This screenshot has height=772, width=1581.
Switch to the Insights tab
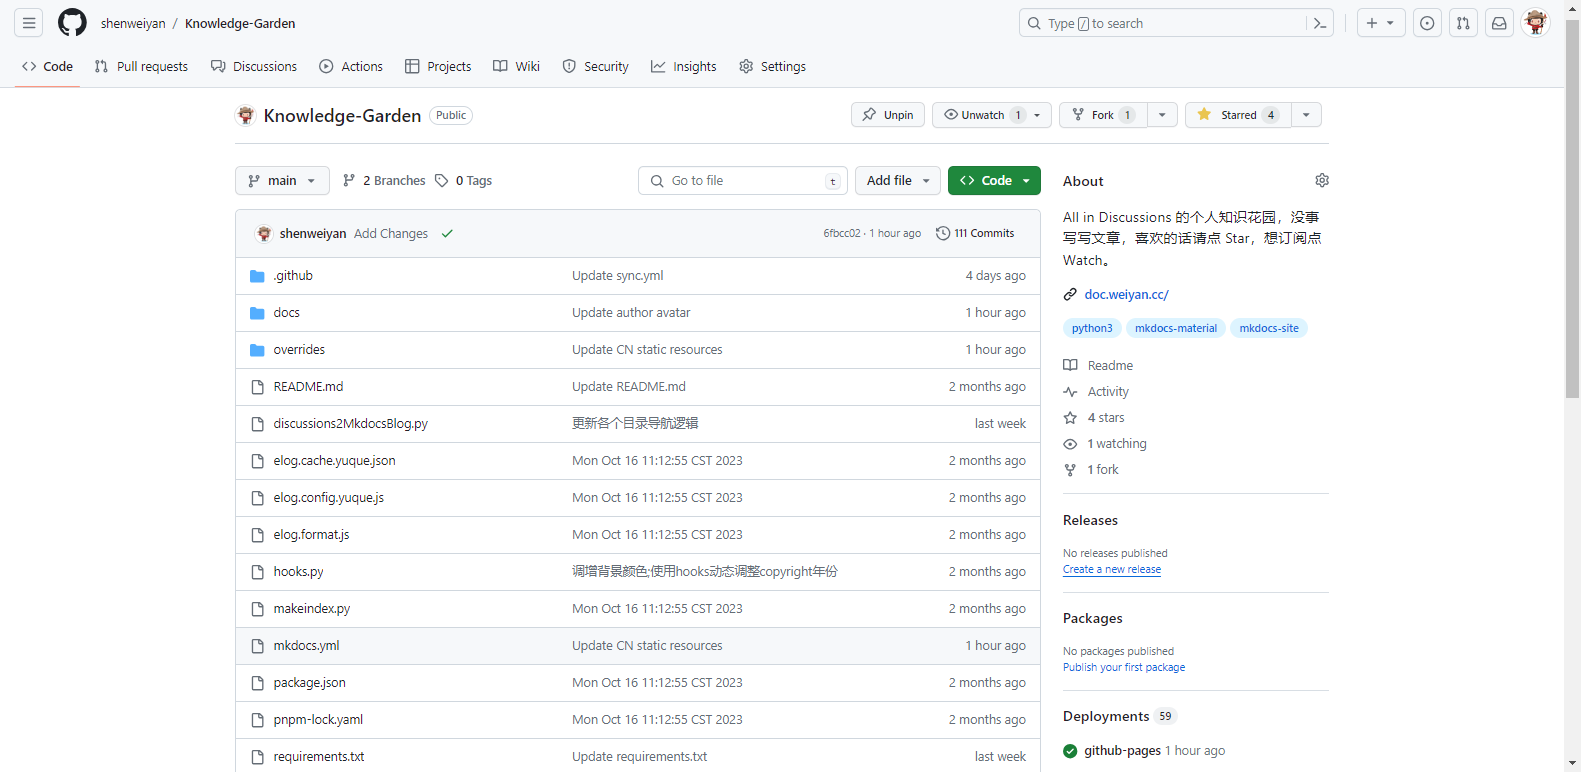pos(684,66)
